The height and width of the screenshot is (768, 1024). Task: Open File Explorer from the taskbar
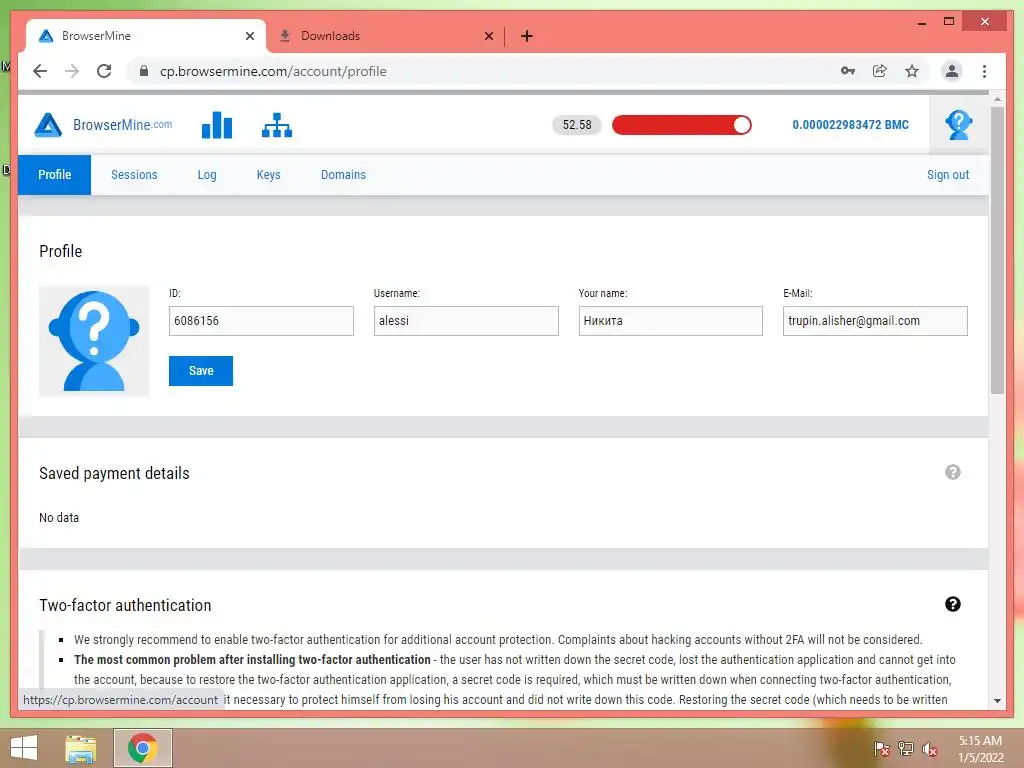(81, 748)
